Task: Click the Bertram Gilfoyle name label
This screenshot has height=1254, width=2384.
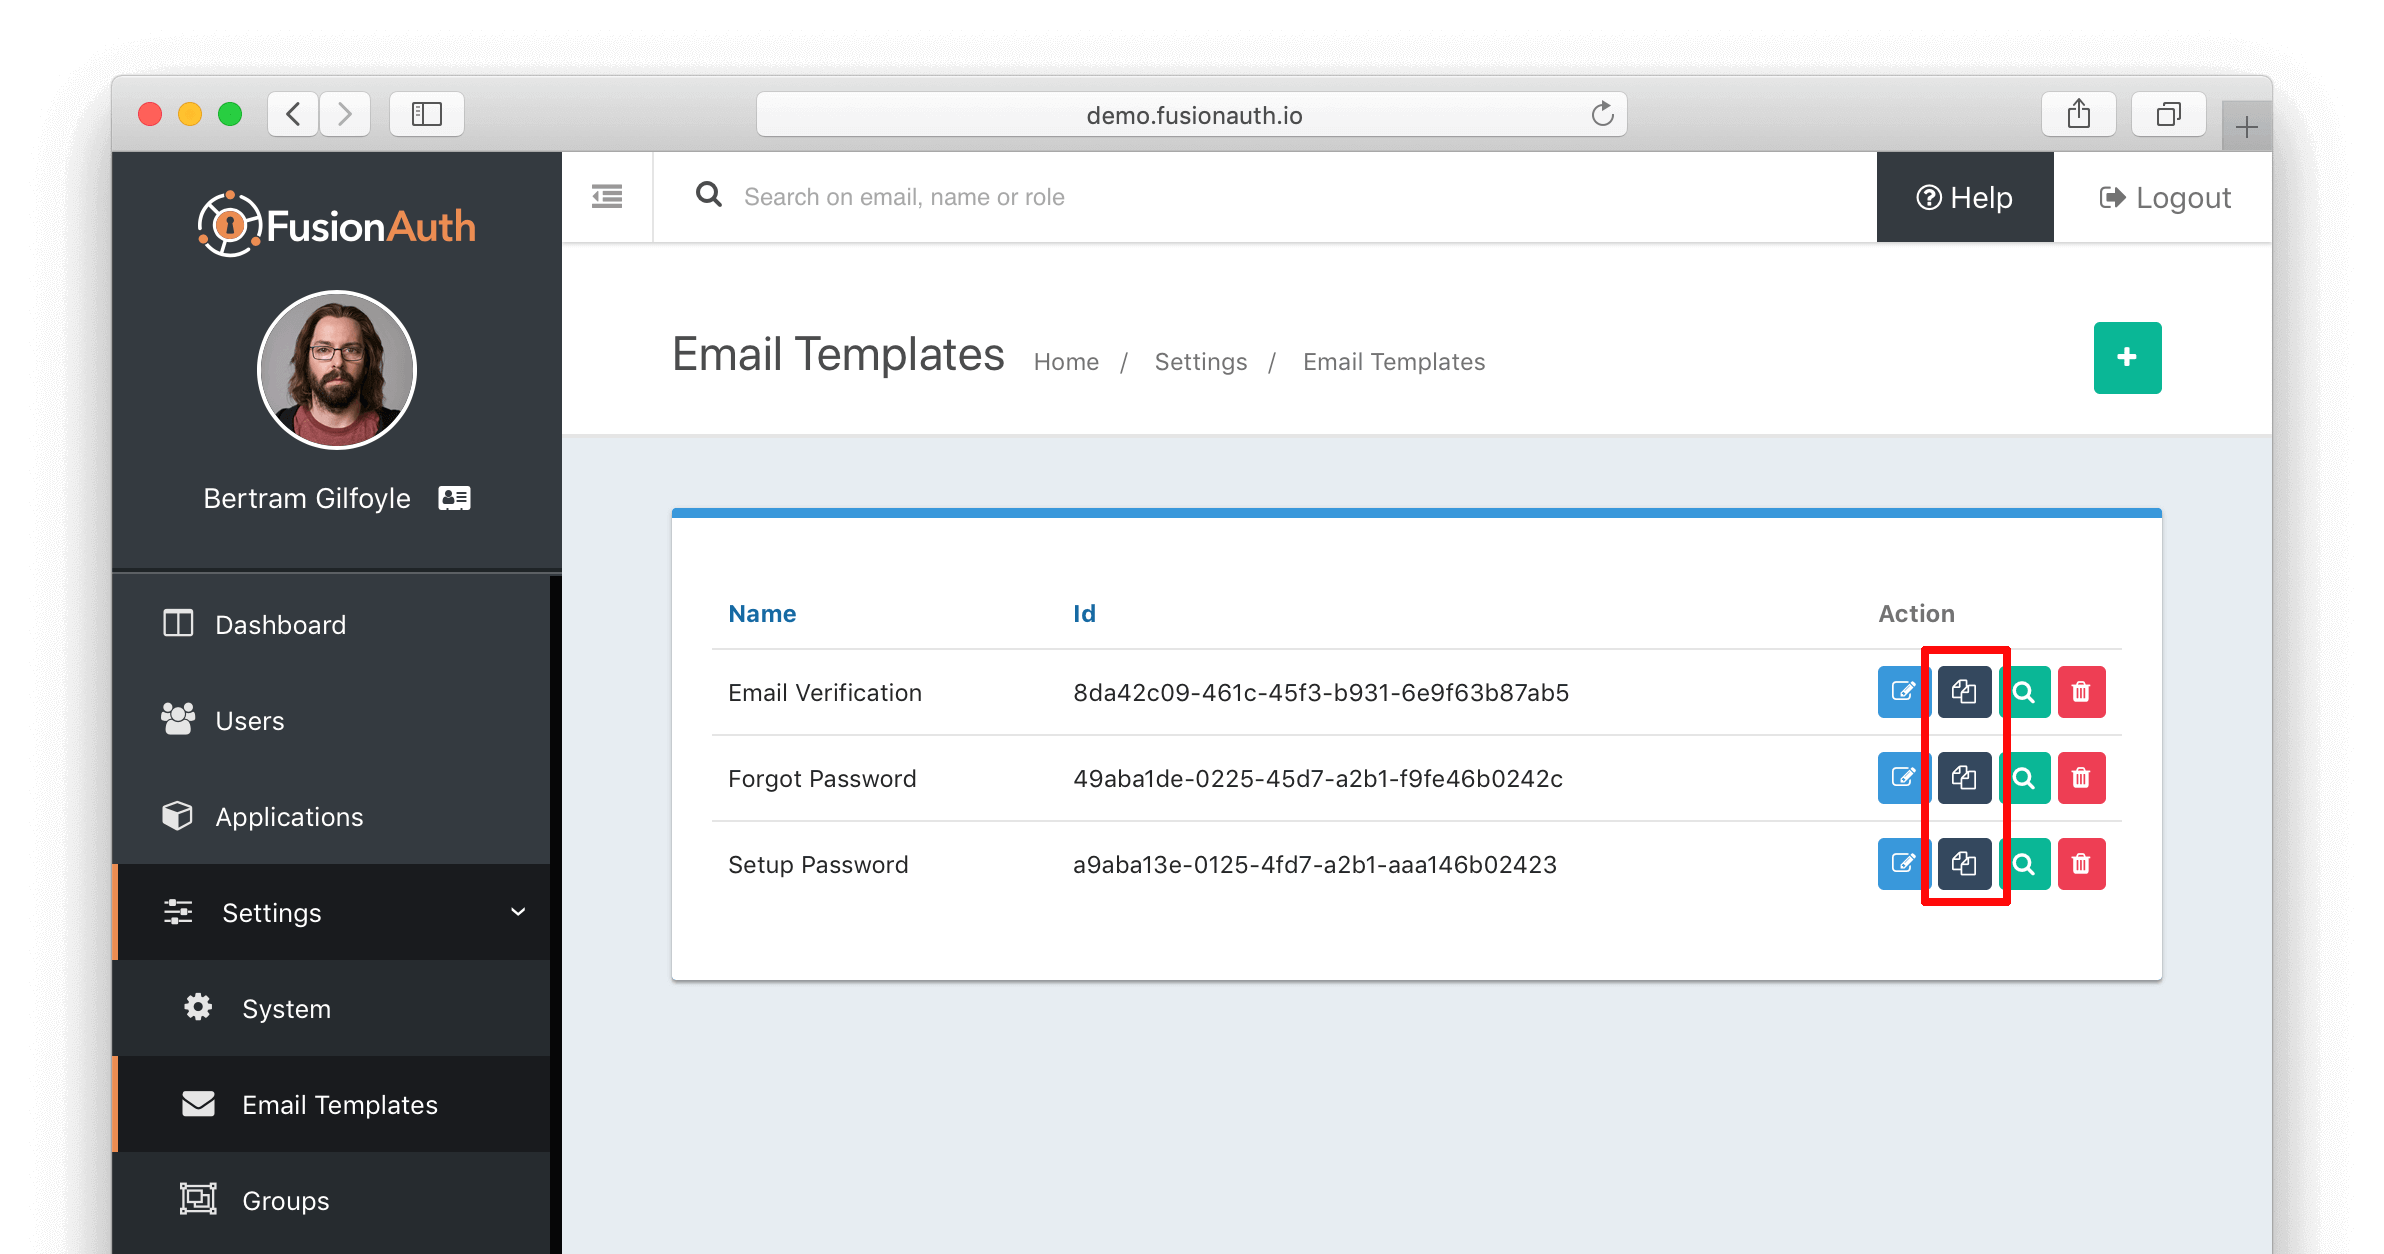Action: pos(307,498)
